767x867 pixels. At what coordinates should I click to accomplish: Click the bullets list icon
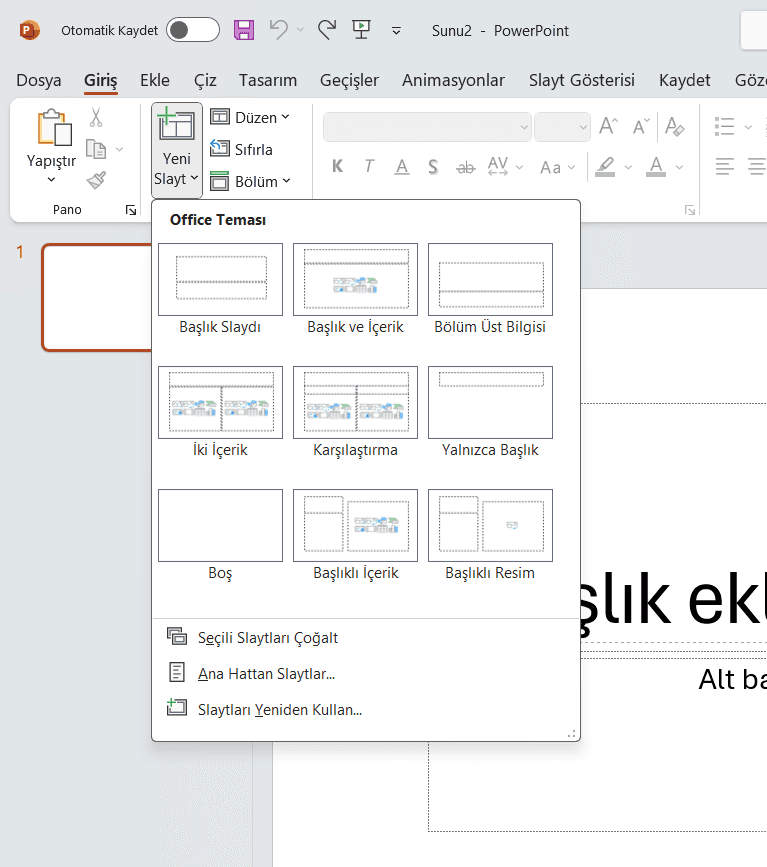pos(724,126)
